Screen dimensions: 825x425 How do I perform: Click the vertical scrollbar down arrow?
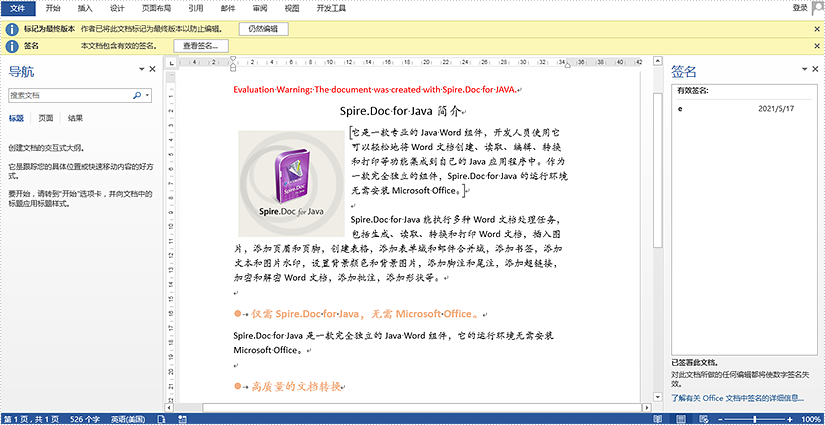[x=657, y=397]
